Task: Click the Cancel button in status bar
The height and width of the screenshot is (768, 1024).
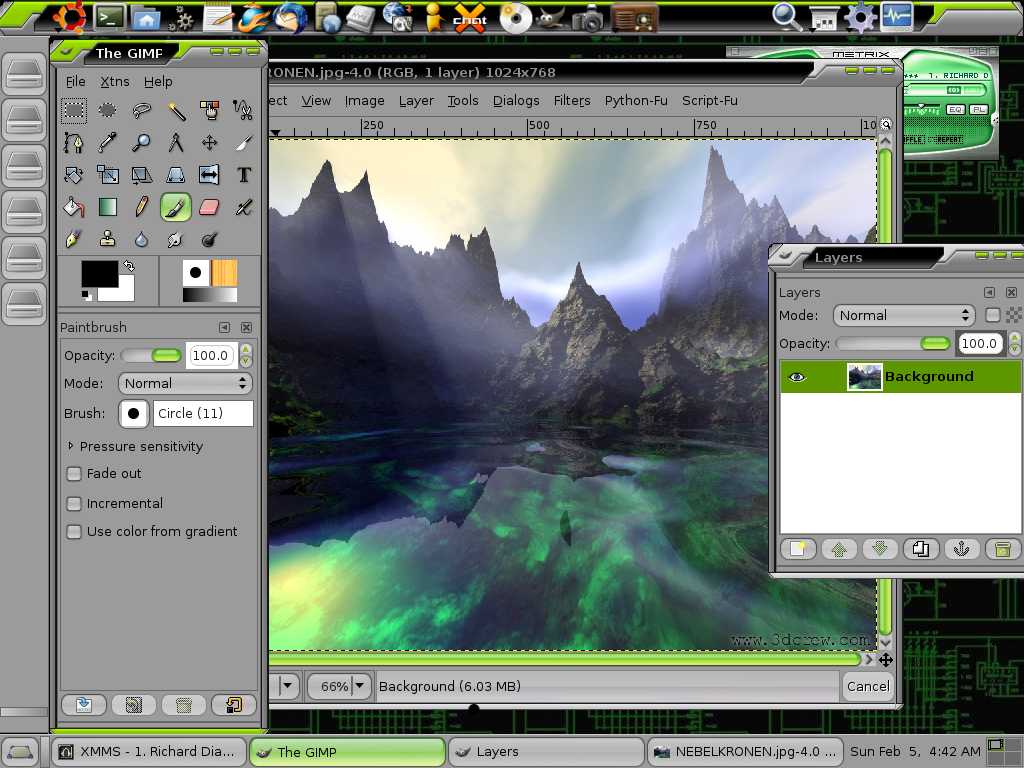Action: pos(867,686)
